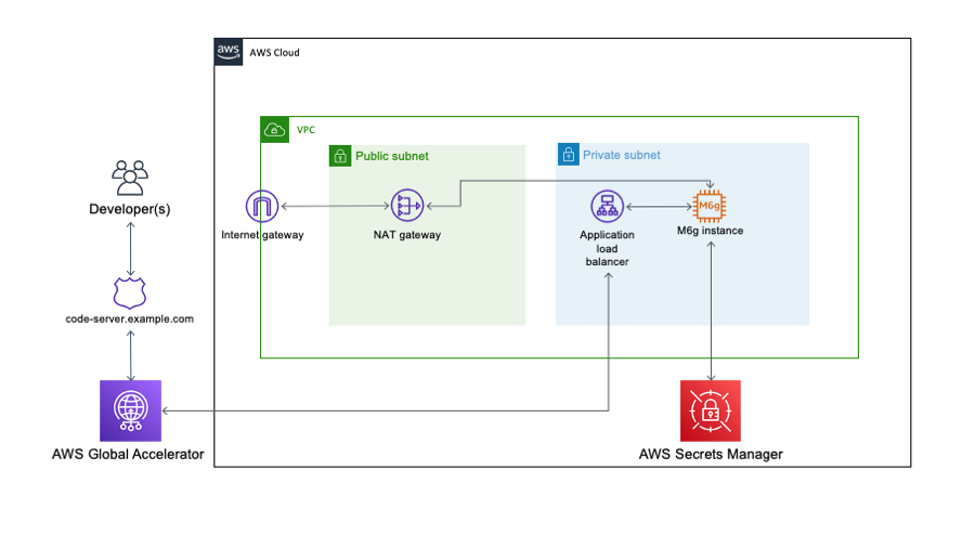Click the Internet gateway icon
The width and height of the screenshot is (977, 550).
[x=262, y=206]
